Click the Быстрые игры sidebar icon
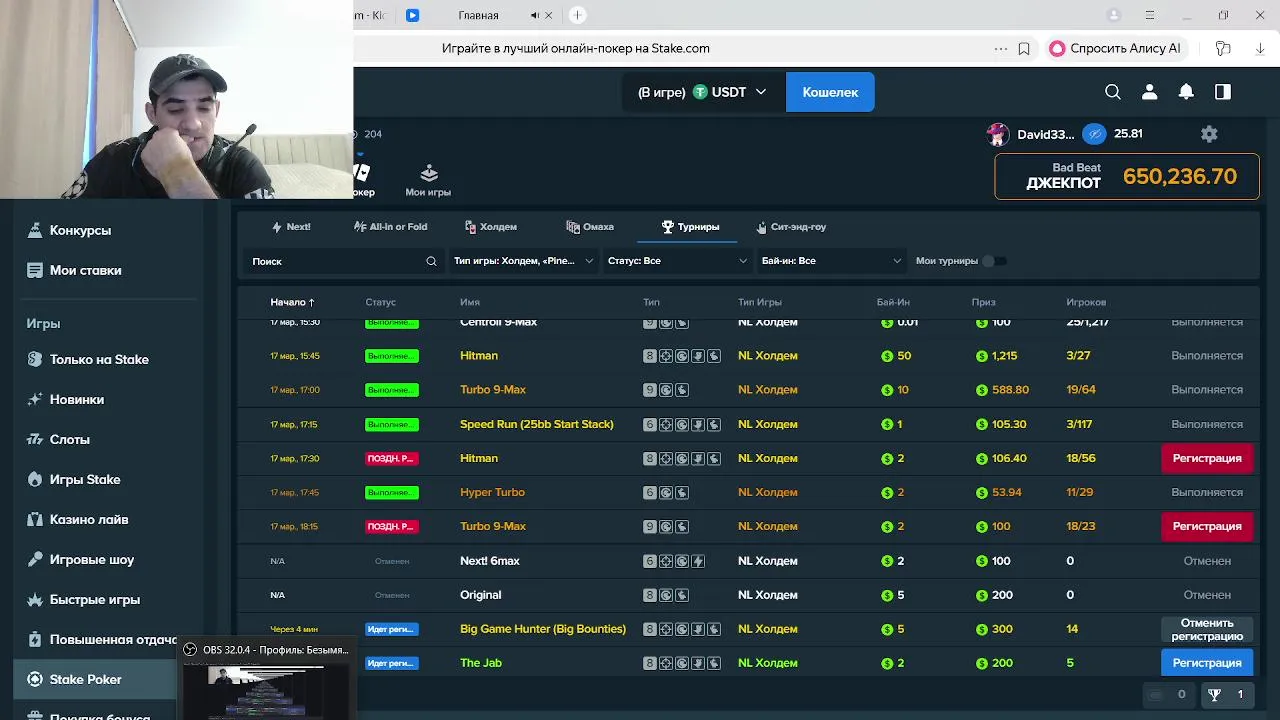Viewport: 1280px width, 720px height. [x=35, y=599]
